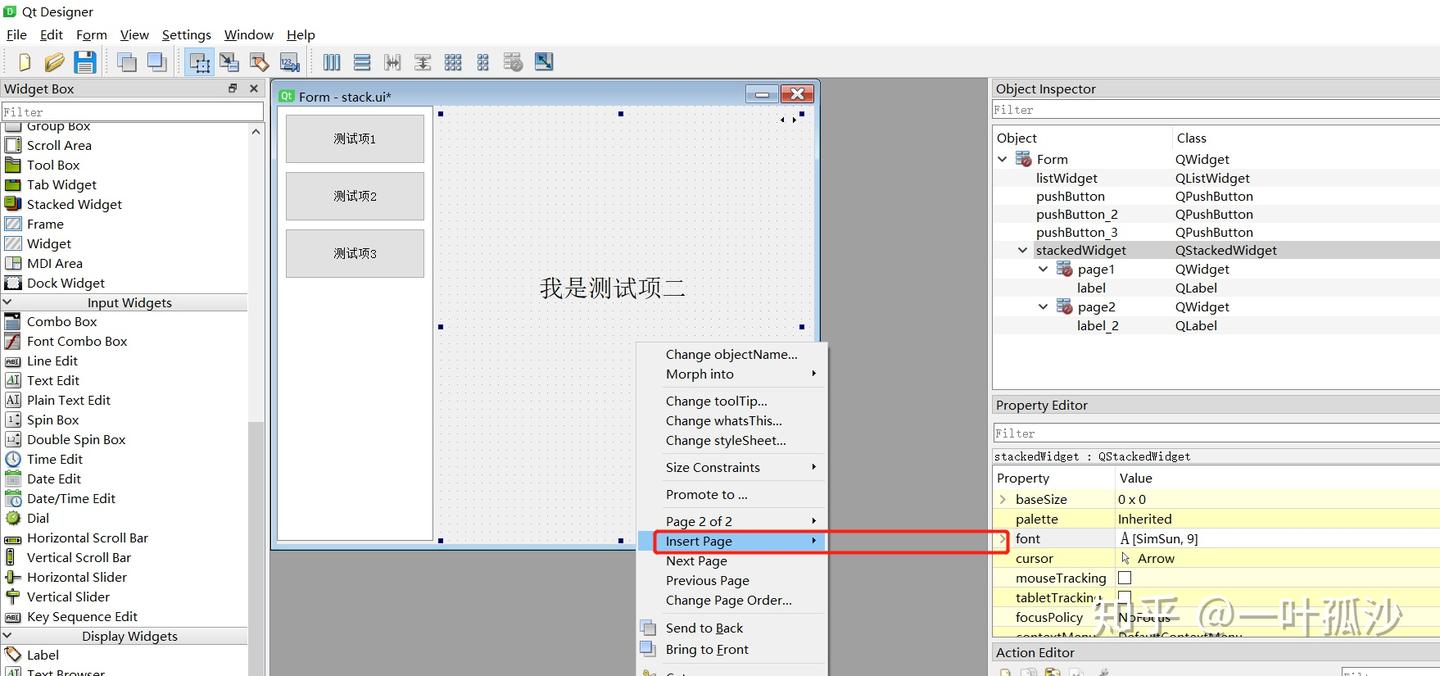The height and width of the screenshot is (676, 1440).
Task: Open the Settings menu
Action: pos(186,34)
